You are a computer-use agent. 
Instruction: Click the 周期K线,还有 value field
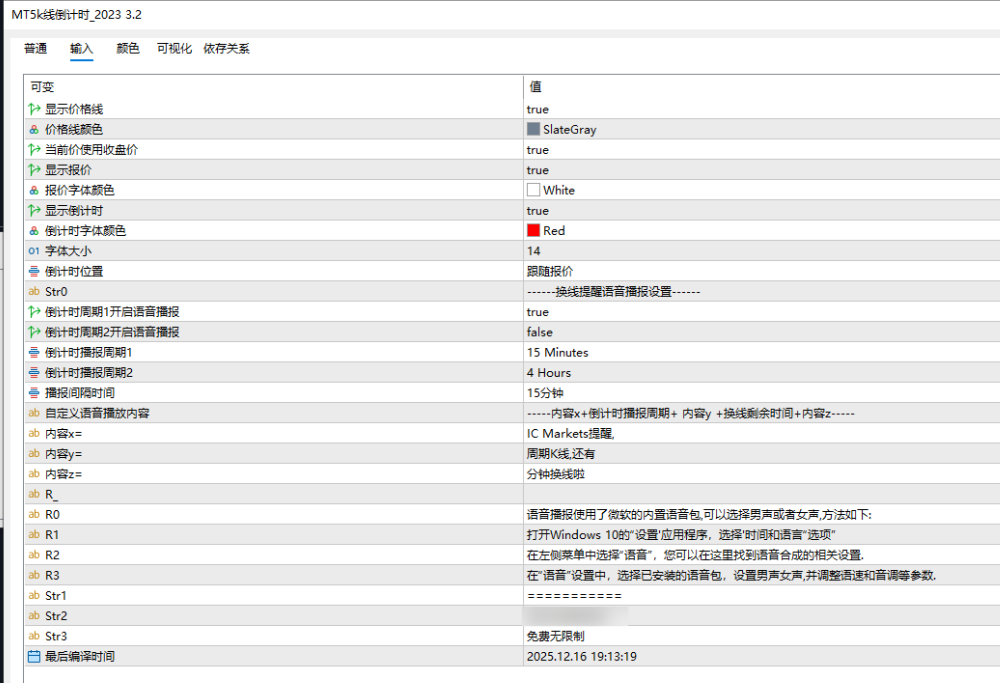click(761, 453)
